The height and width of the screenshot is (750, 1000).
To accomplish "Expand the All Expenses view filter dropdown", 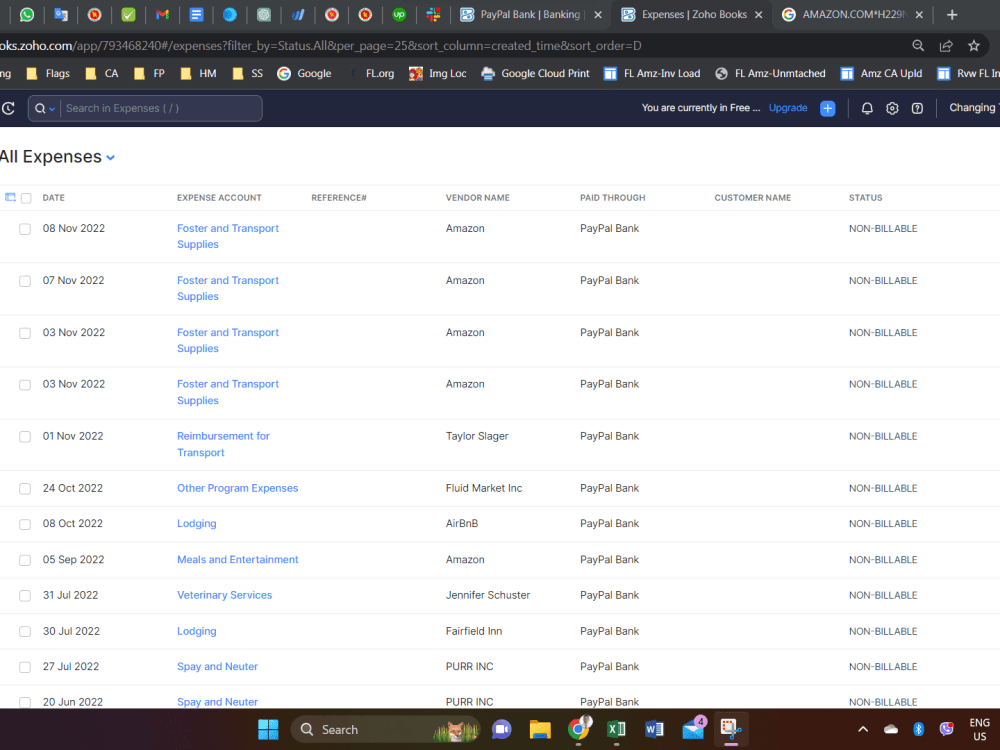I will click(110, 158).
